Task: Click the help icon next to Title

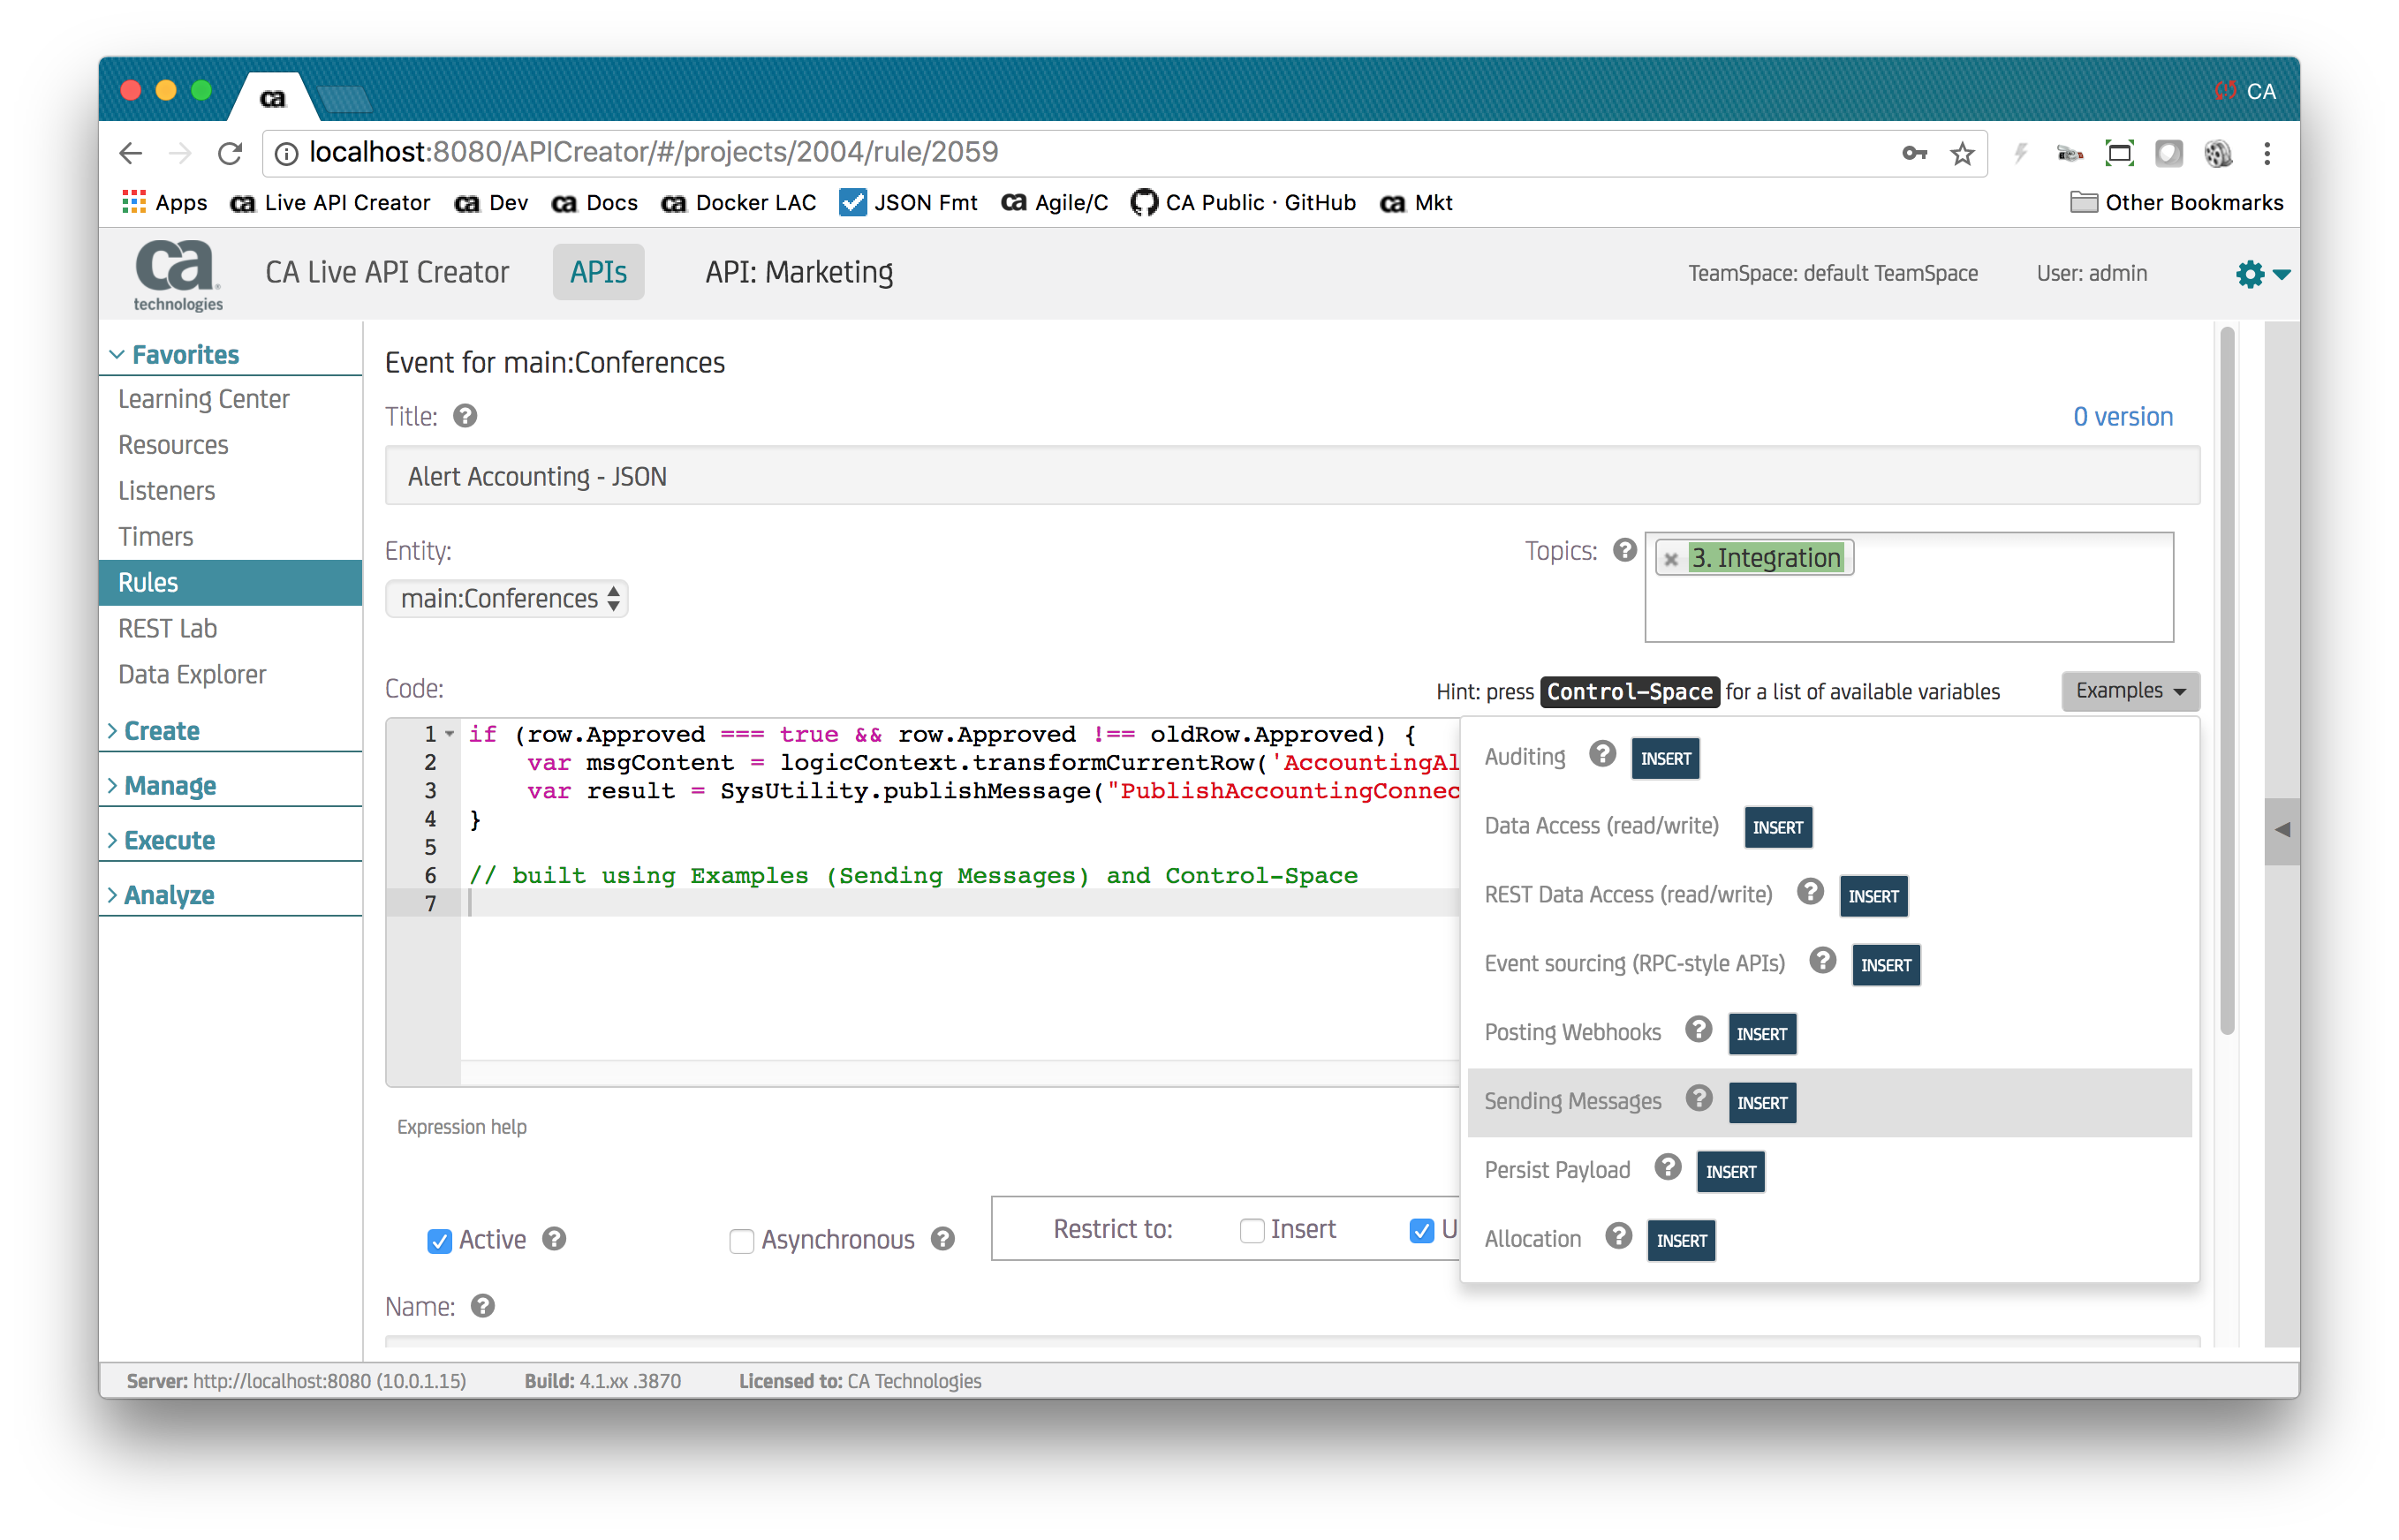Action: (465, 416)
